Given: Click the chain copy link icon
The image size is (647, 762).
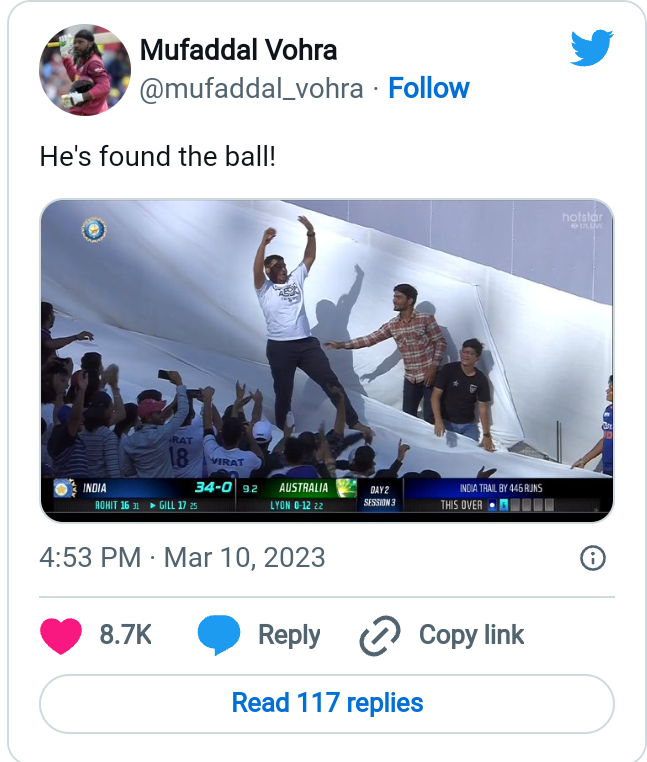Looking at the screenshot, I should point(380,635).
